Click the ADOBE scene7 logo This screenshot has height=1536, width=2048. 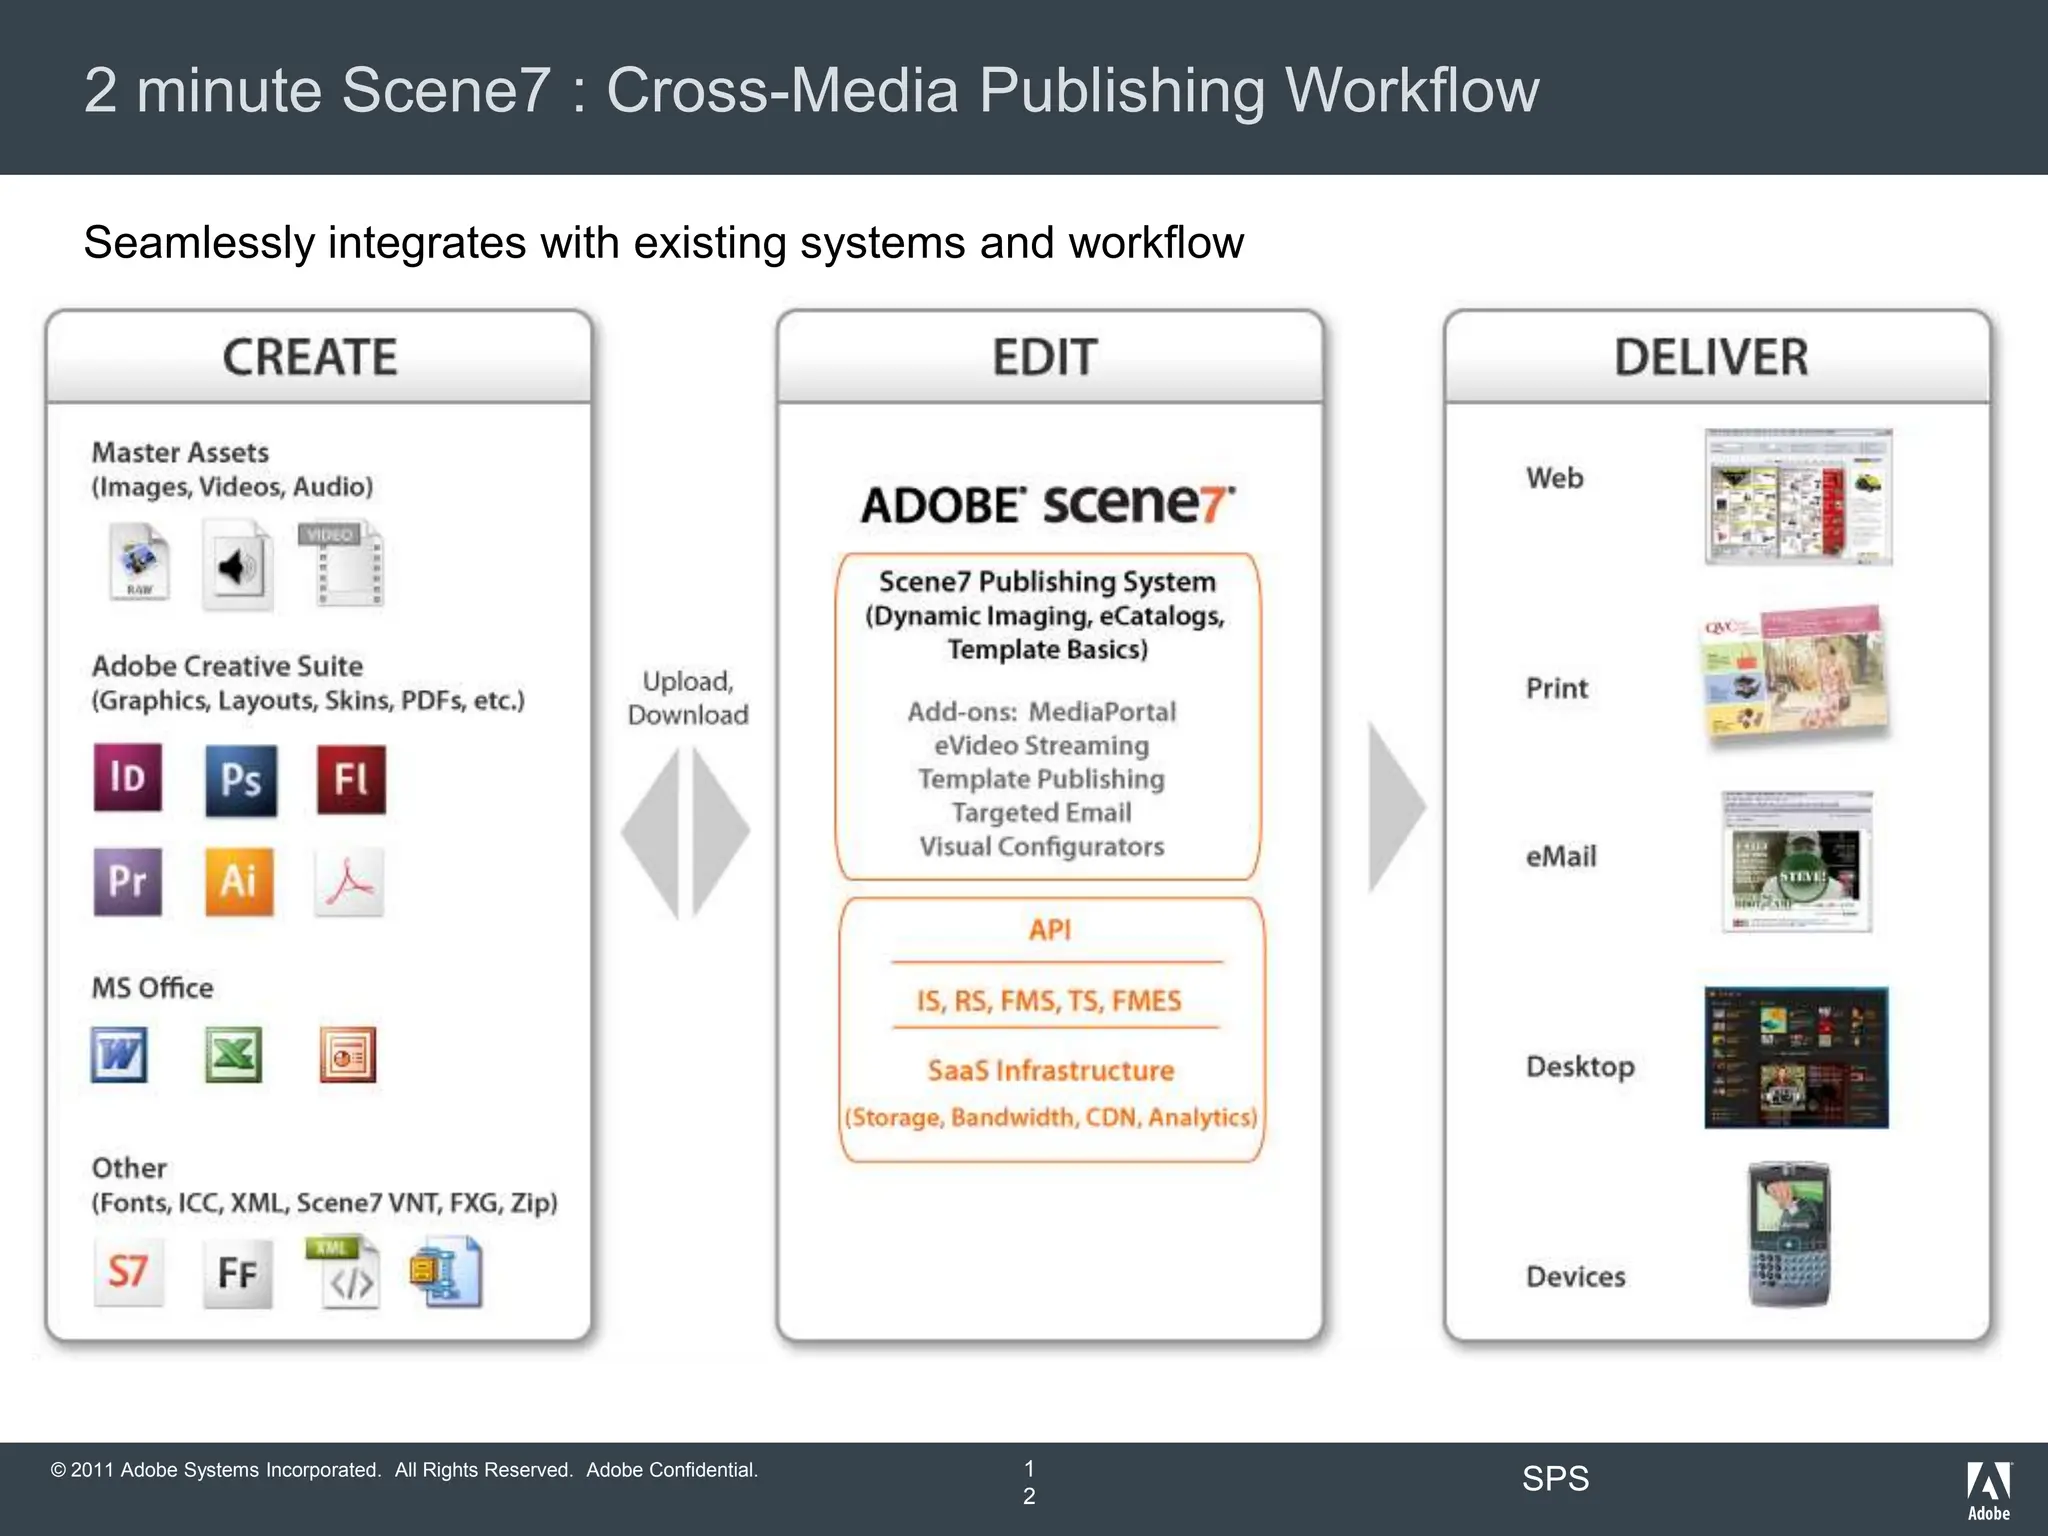pyautogui.click(x=1048, y=503)
